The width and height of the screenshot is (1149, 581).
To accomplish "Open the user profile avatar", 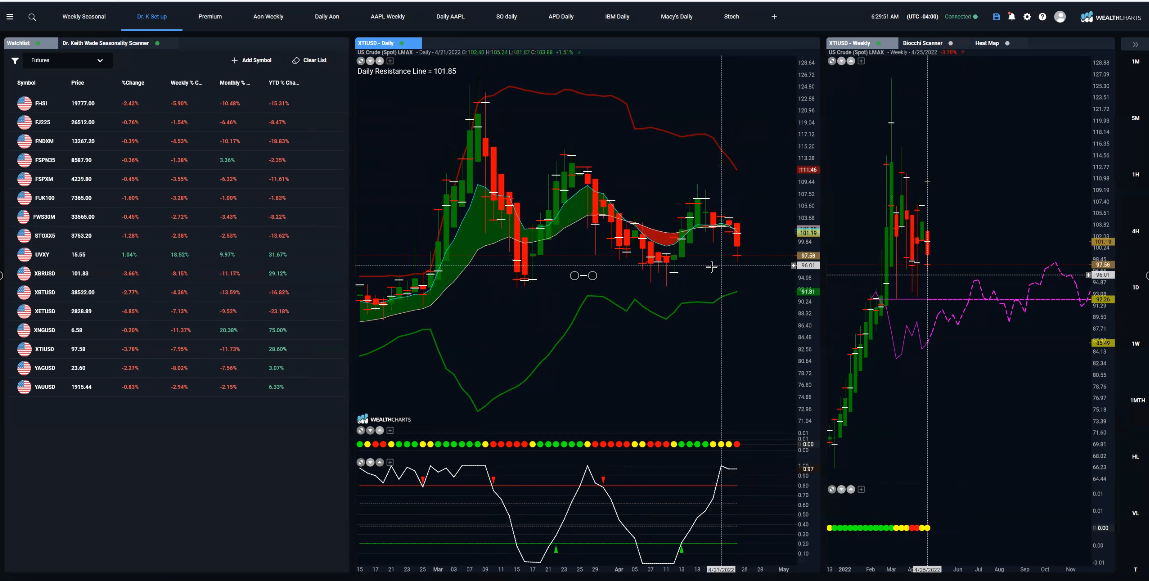I will point(1060,16).
